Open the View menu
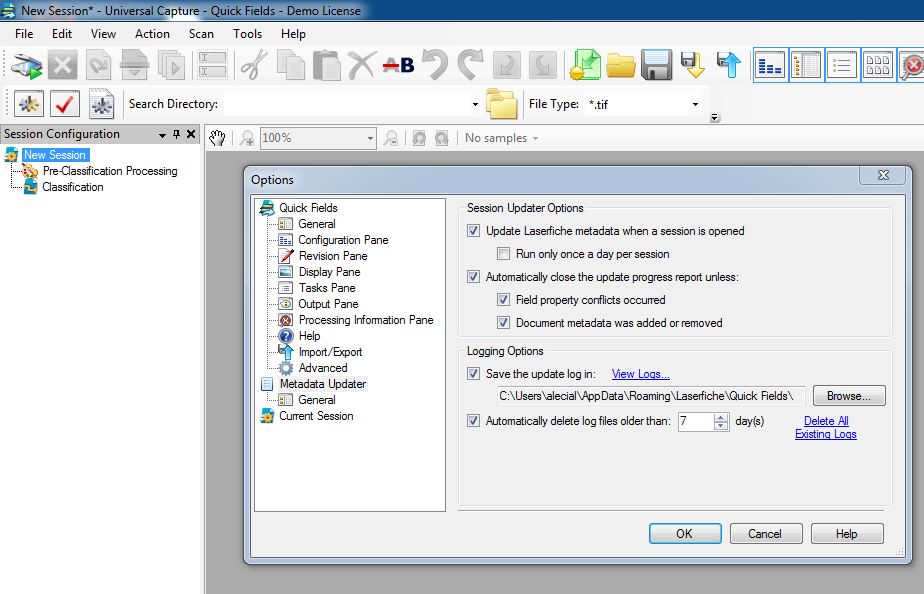 click(103, 34)
